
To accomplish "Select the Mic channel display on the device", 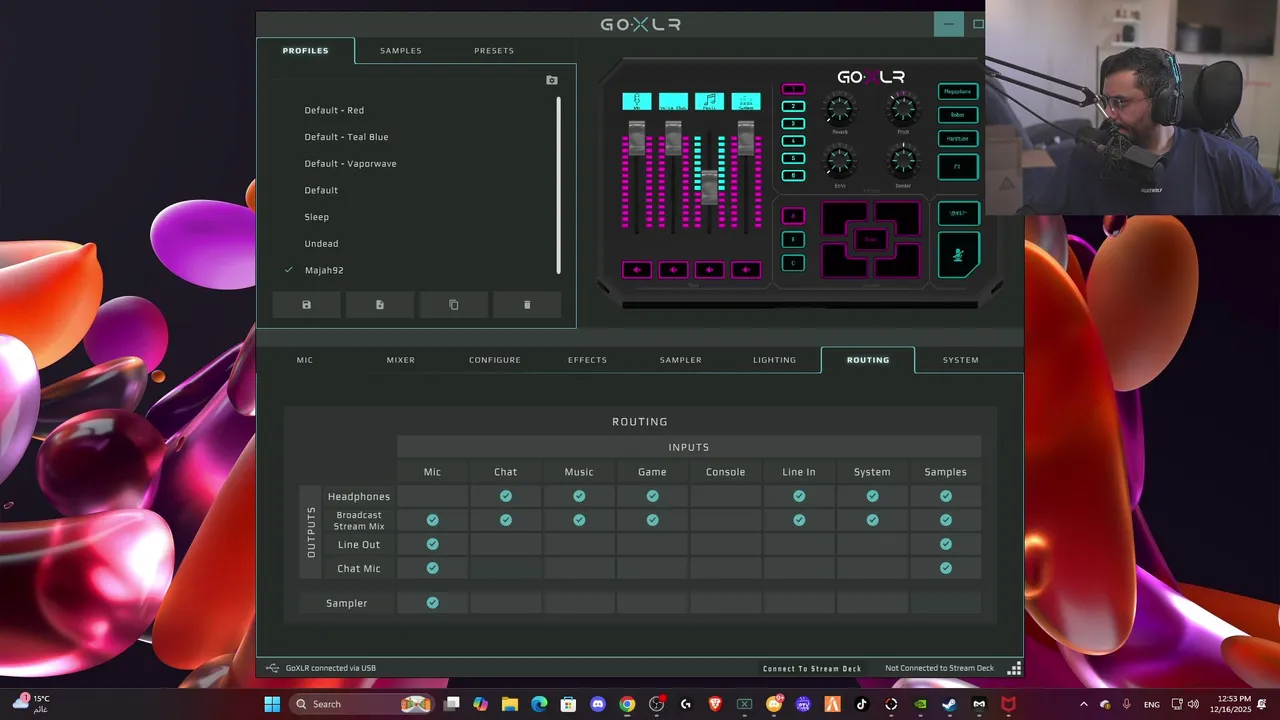I will (x=637, y=101).
